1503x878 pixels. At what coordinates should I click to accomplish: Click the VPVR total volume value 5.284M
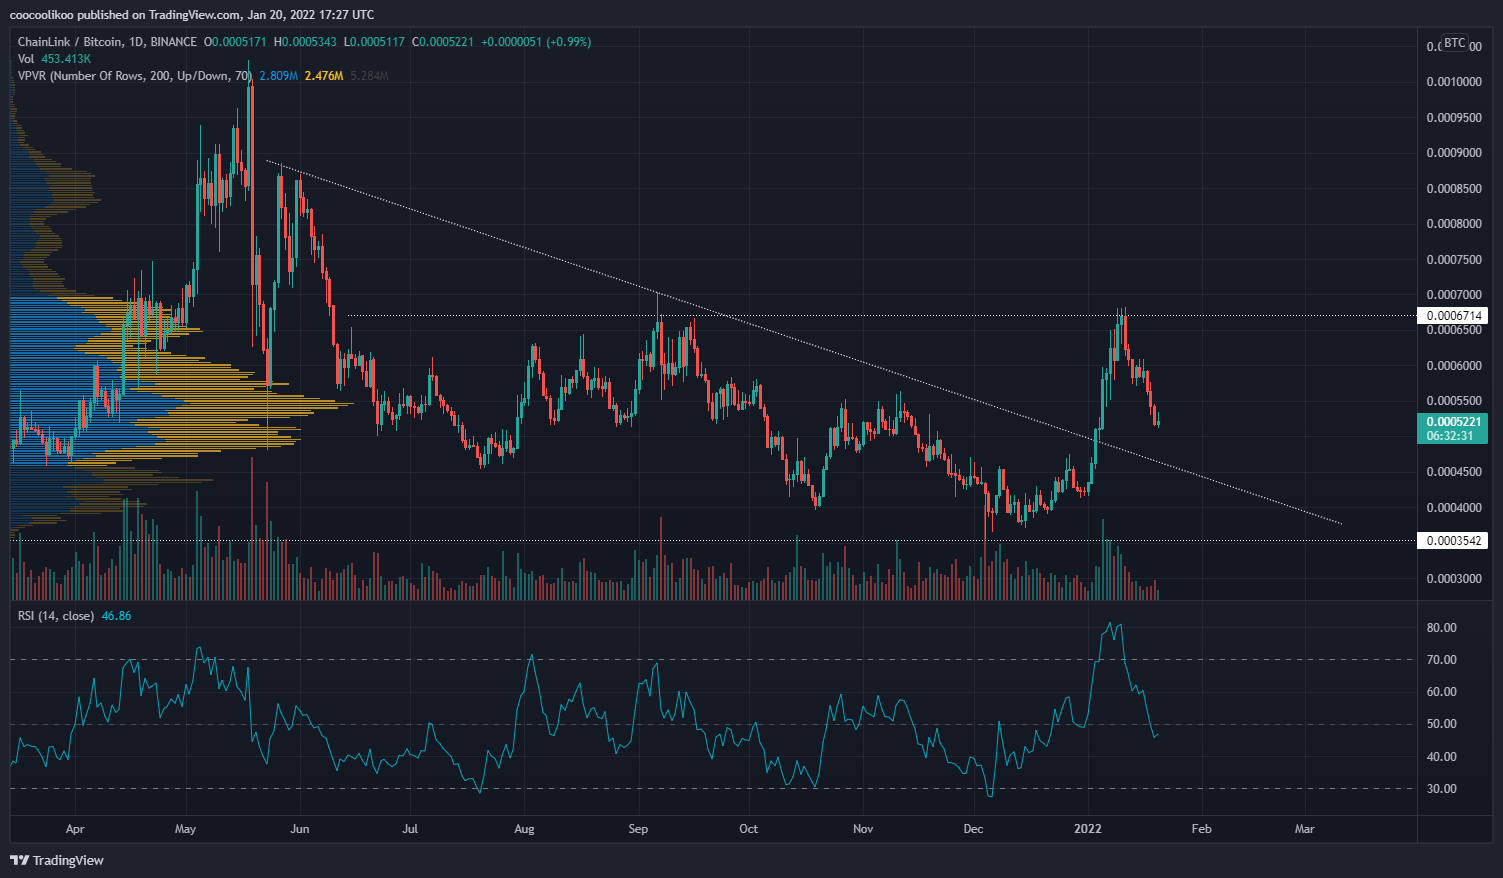[x=369, y=76]
